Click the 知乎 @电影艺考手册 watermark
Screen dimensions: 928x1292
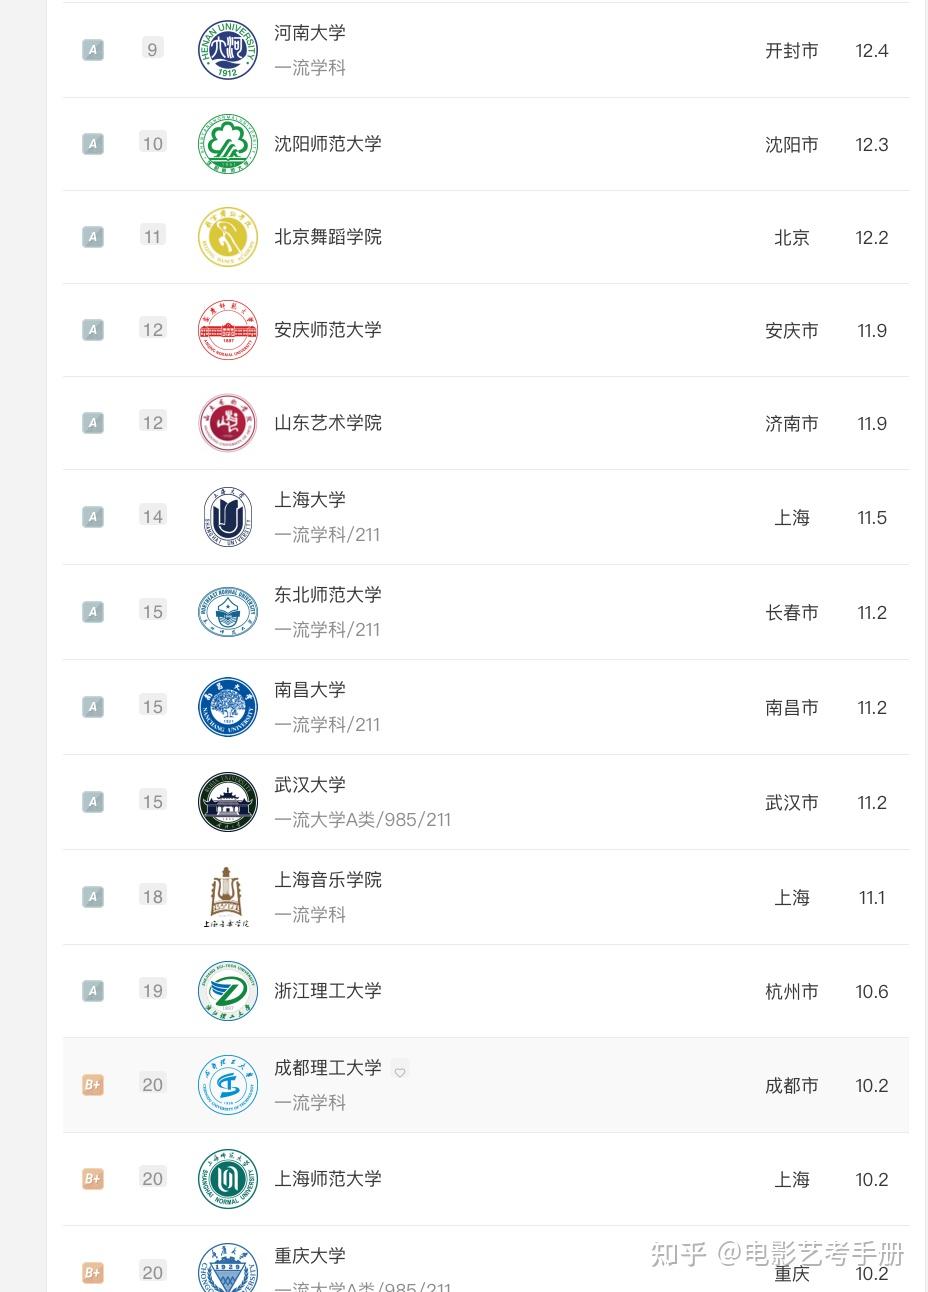tap(778, 1253)
